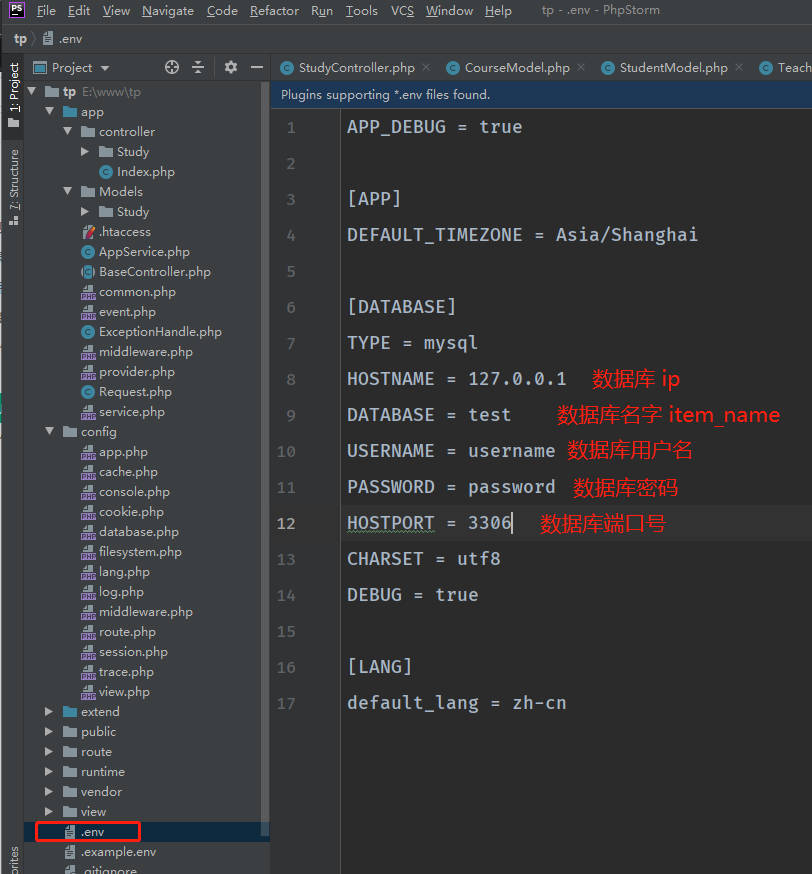Select common.php in the tree
812x874 pixels.
128,292
